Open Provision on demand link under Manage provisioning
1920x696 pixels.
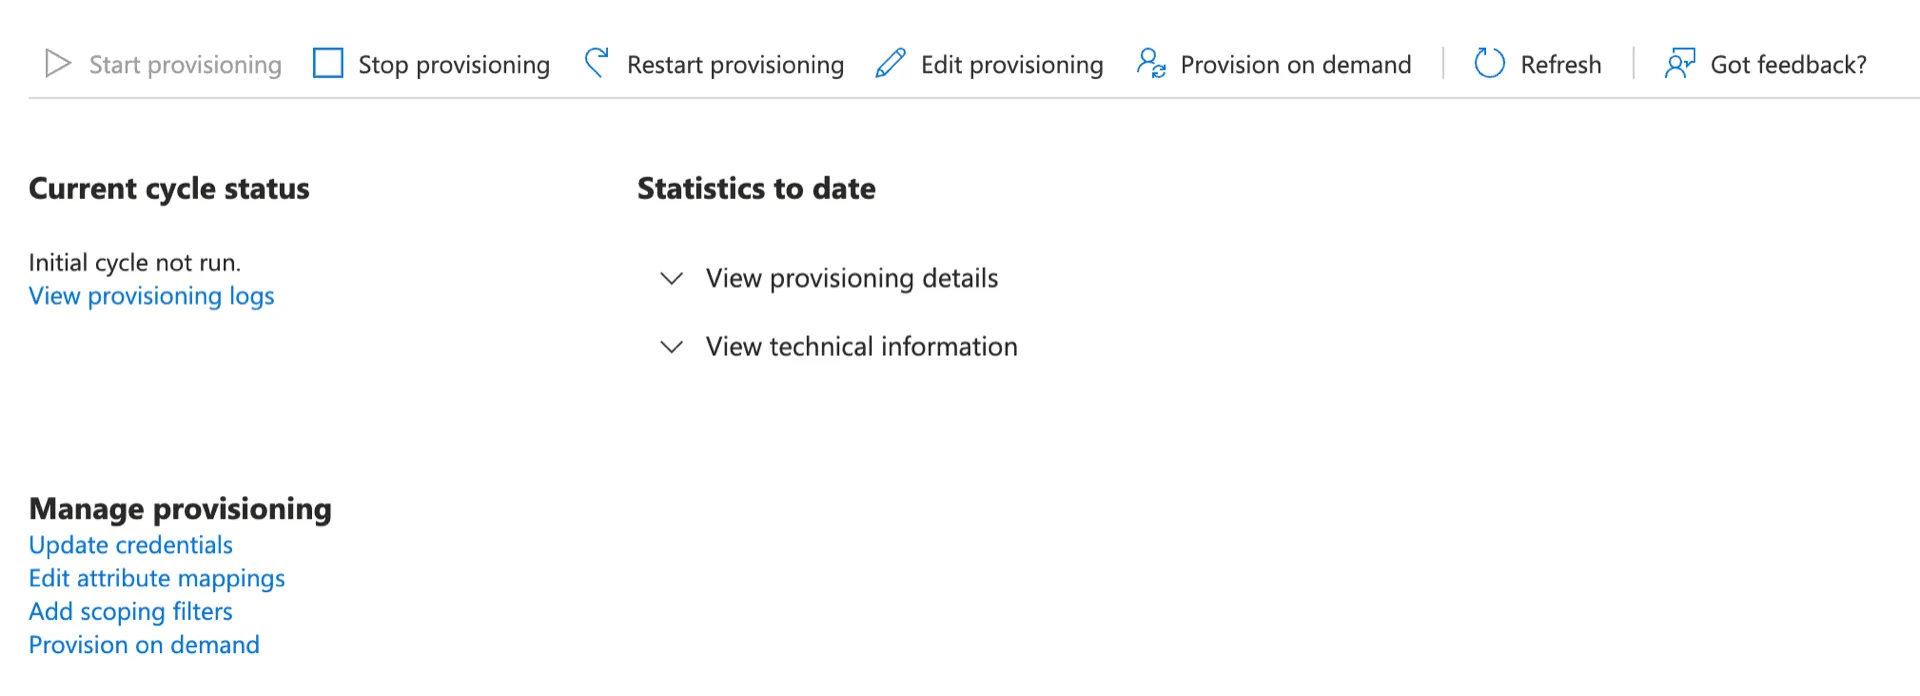pyautogui.click(x=144, y=645)
